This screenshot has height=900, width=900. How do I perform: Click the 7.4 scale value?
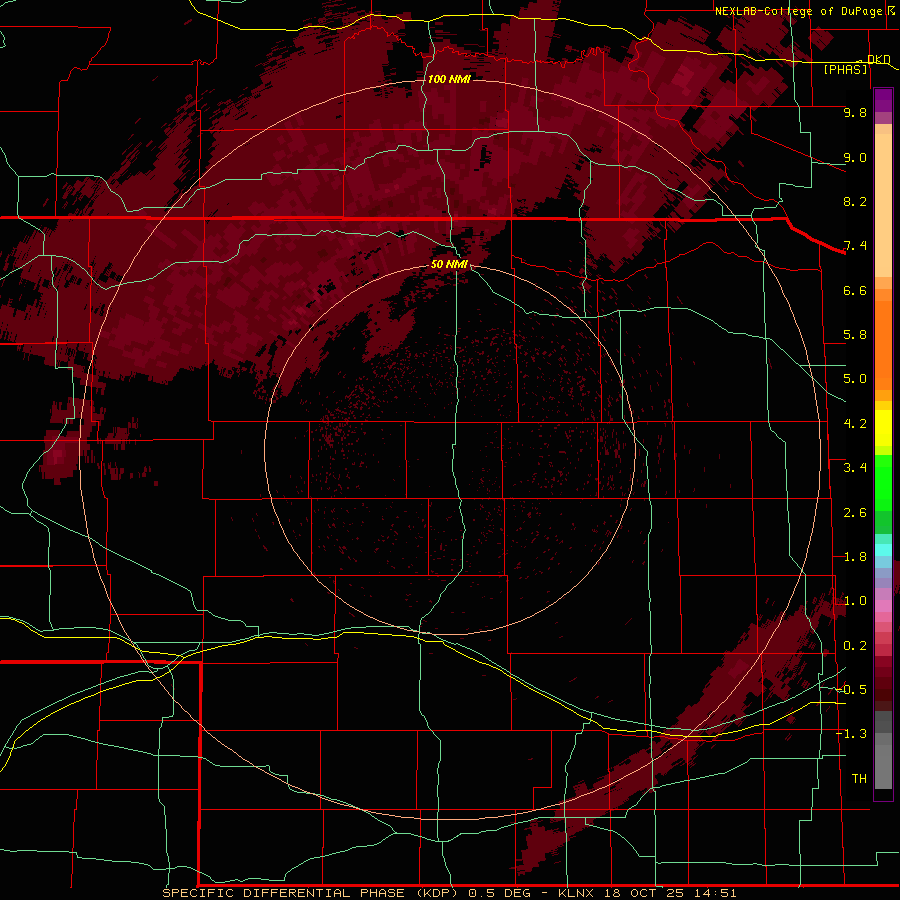pyautogui.click(x=855, y=246)
